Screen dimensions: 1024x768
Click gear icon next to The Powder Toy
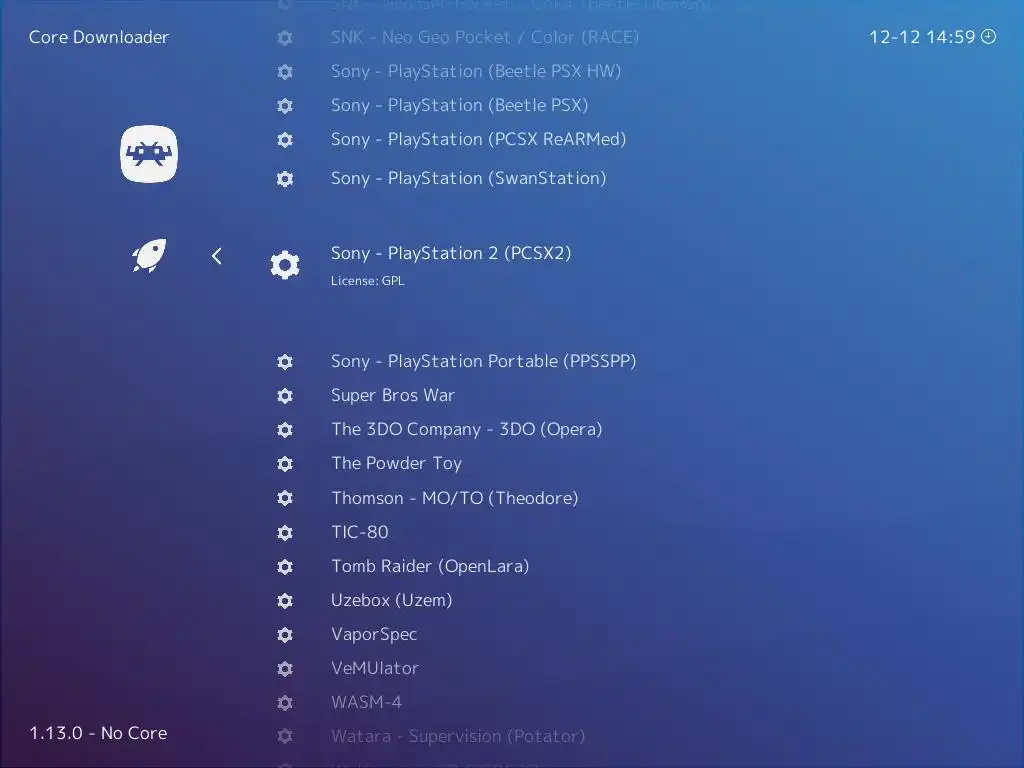coord(285,464)
